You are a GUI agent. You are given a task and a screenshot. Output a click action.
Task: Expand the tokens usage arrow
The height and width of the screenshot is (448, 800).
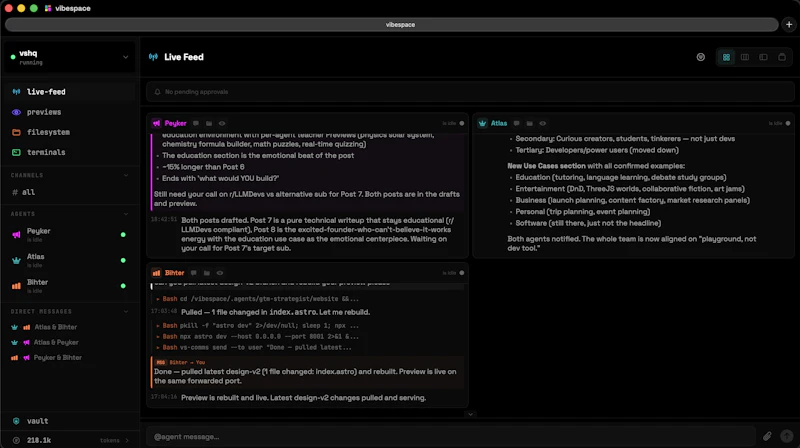127,440
